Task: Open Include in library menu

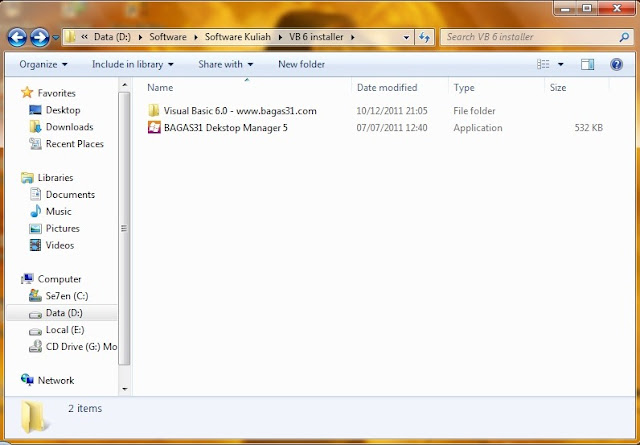Action: click(x=133, y=65)
